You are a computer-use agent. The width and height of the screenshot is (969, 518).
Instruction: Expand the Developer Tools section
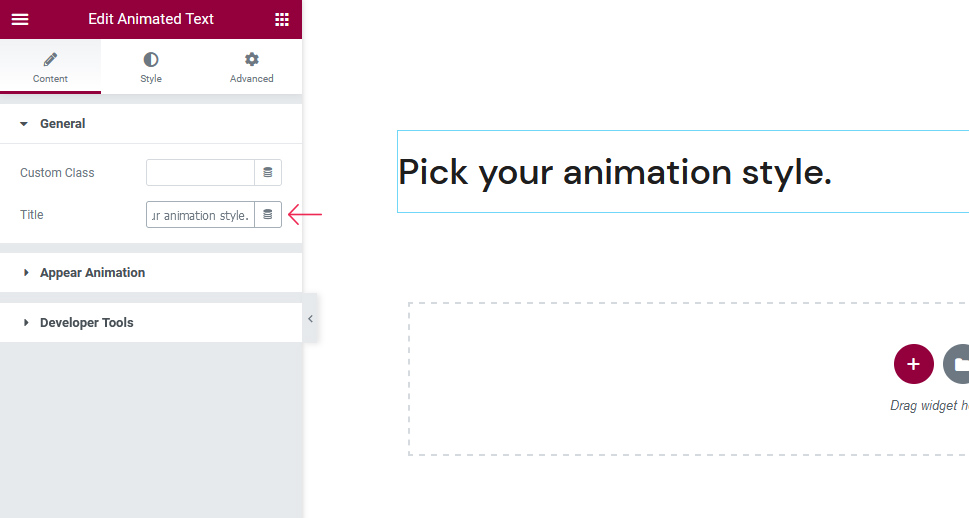86,323
